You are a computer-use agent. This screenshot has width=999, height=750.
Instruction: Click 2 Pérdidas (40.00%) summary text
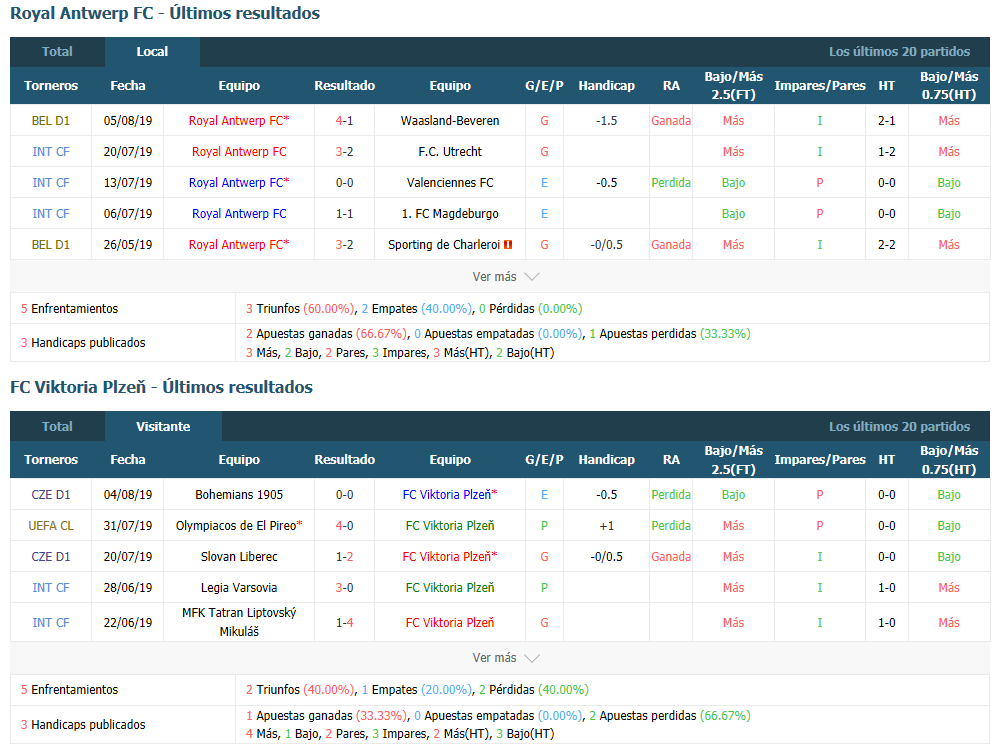534,689
